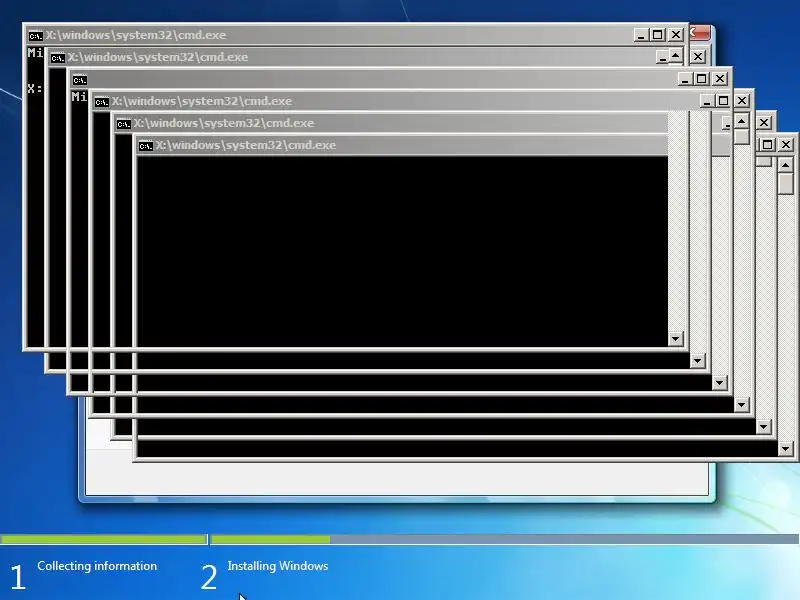Close the red Install Windows dialog behind cmd

699,33
